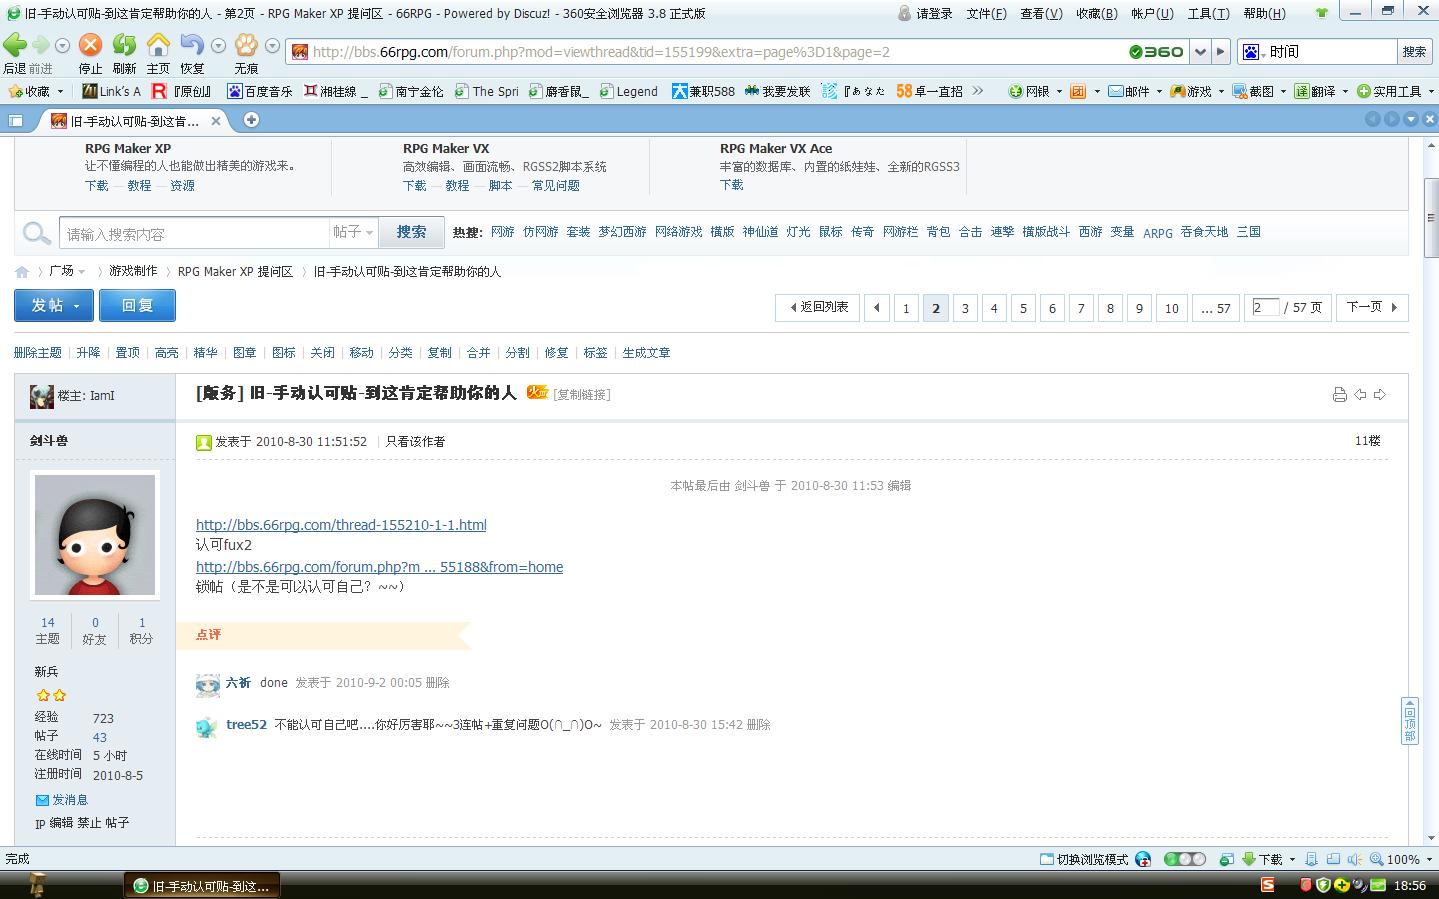
Task: Open the thread-155210-1-1.html link
Action: tap(341, 525)
